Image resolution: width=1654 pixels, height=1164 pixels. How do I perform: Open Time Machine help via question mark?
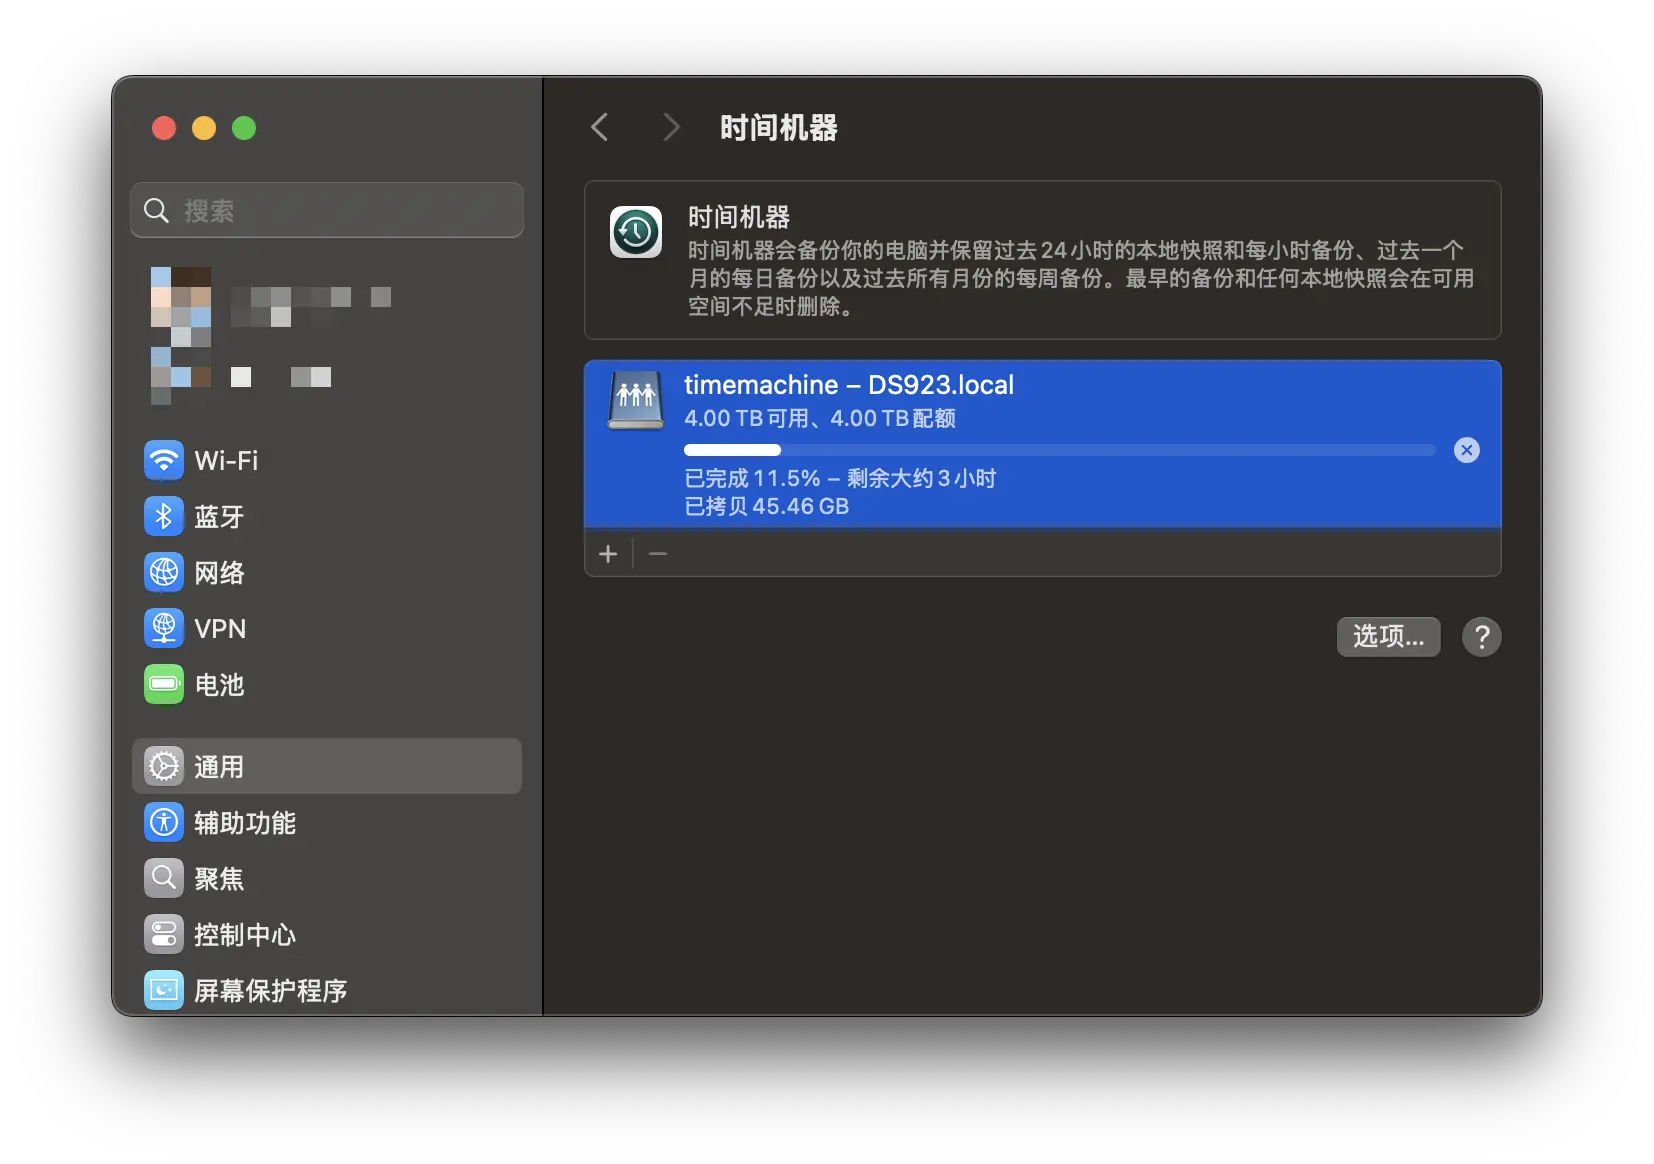(x=1481, y=637)
